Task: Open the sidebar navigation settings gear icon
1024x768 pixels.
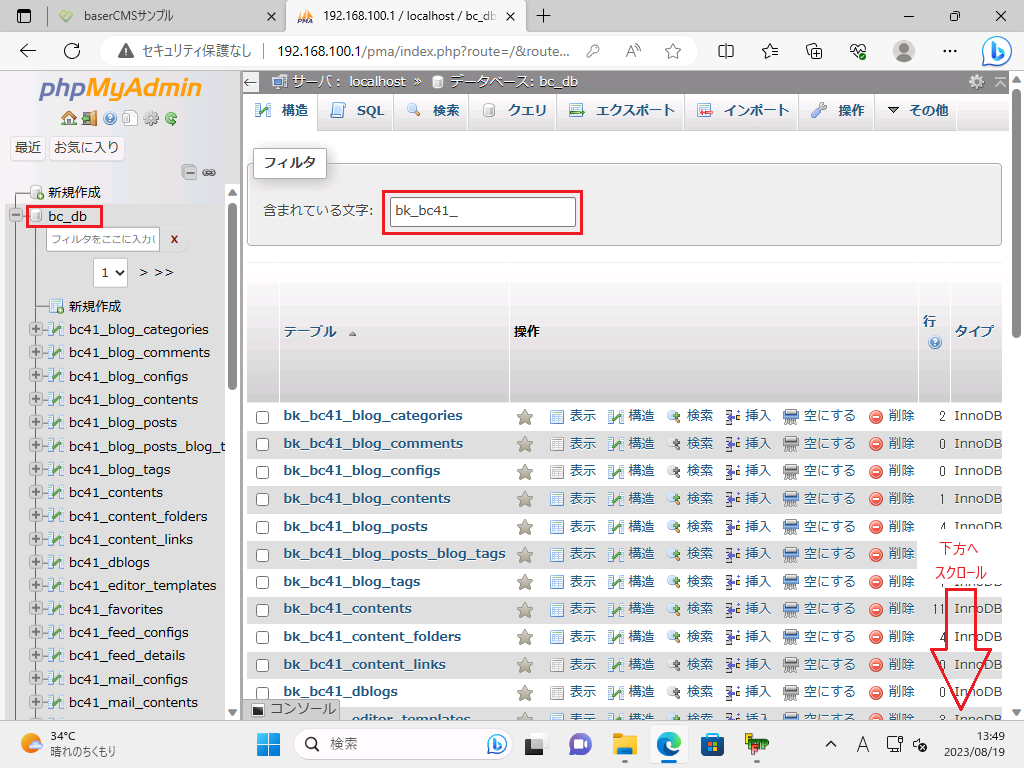Action: tap(151, 118)
